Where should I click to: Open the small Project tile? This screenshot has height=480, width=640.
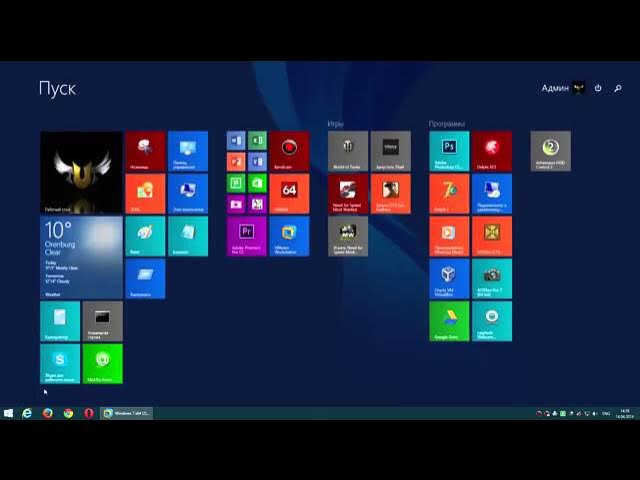[x=236, y=183]
